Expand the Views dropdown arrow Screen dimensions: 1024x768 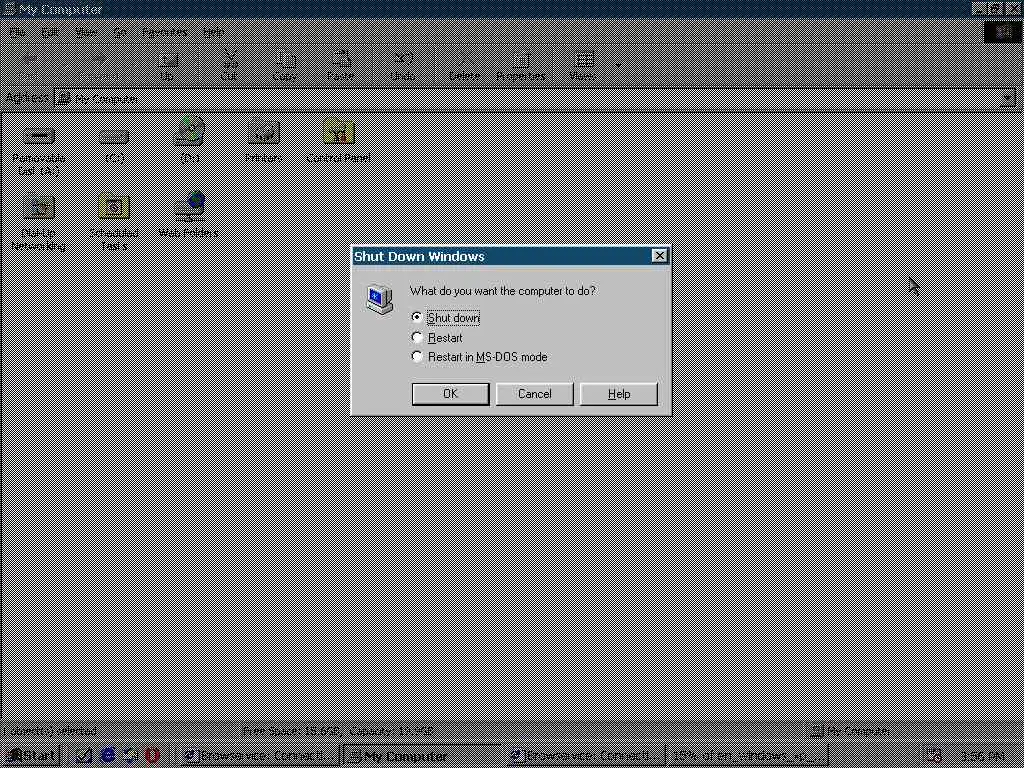tap(618, 65)
